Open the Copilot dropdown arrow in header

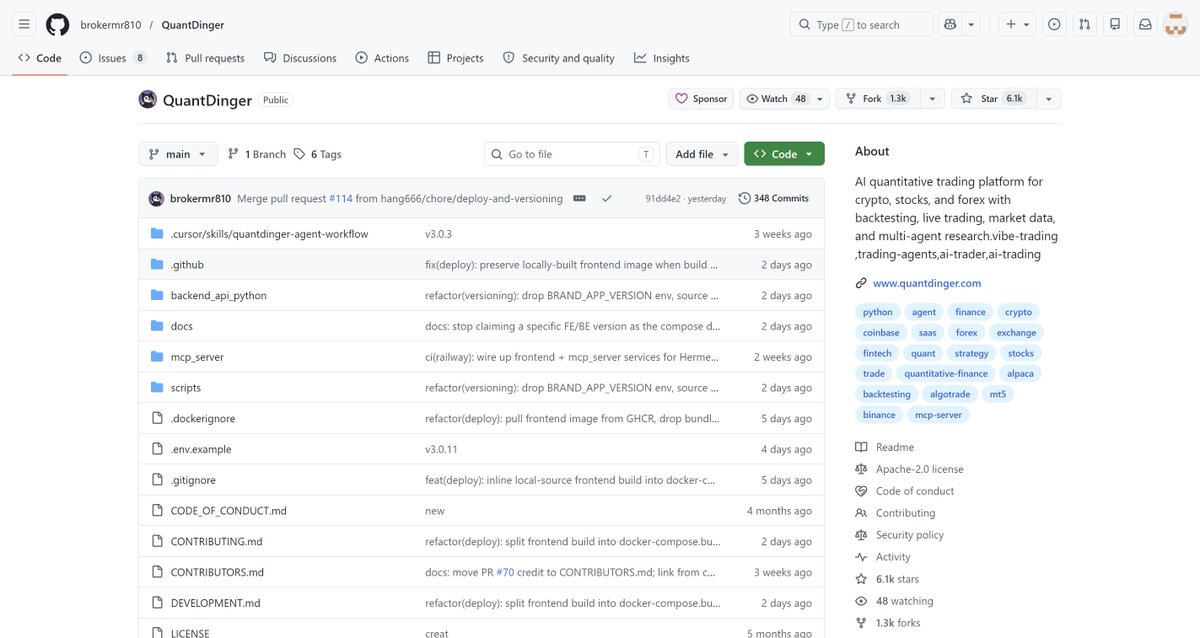[x=971, y=24]
